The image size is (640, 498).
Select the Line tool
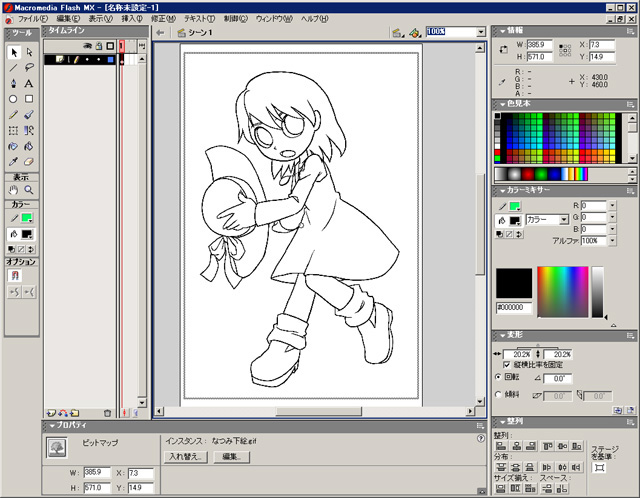[13, 67]
